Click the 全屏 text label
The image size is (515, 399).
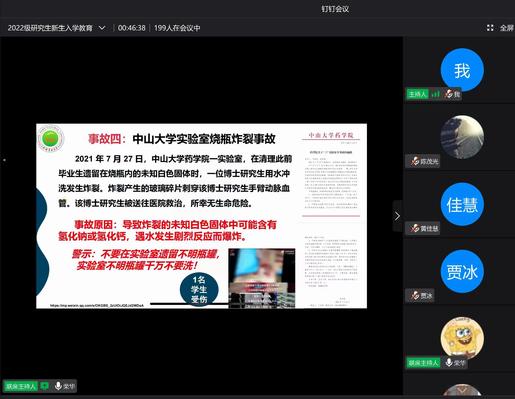(x=506, y=28)
